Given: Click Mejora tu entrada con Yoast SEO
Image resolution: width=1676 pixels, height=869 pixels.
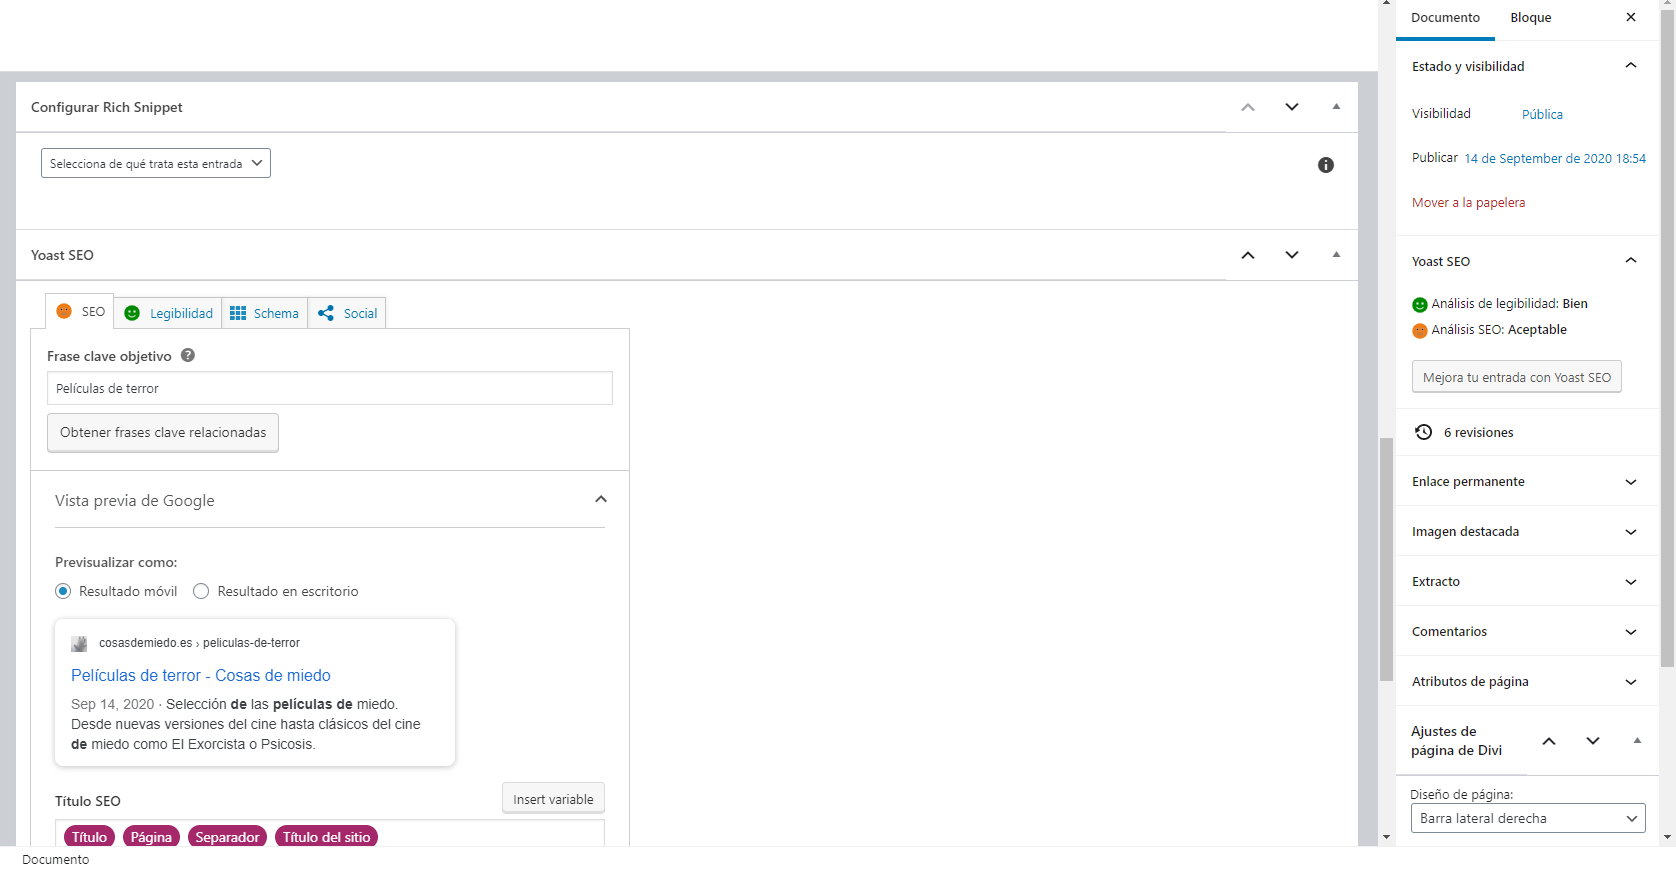Looking at the screenshot, I should click(1517, 377).
